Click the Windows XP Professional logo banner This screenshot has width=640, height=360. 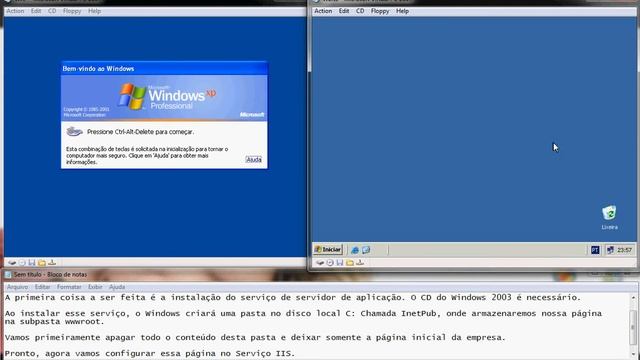(x=164, y=98)
